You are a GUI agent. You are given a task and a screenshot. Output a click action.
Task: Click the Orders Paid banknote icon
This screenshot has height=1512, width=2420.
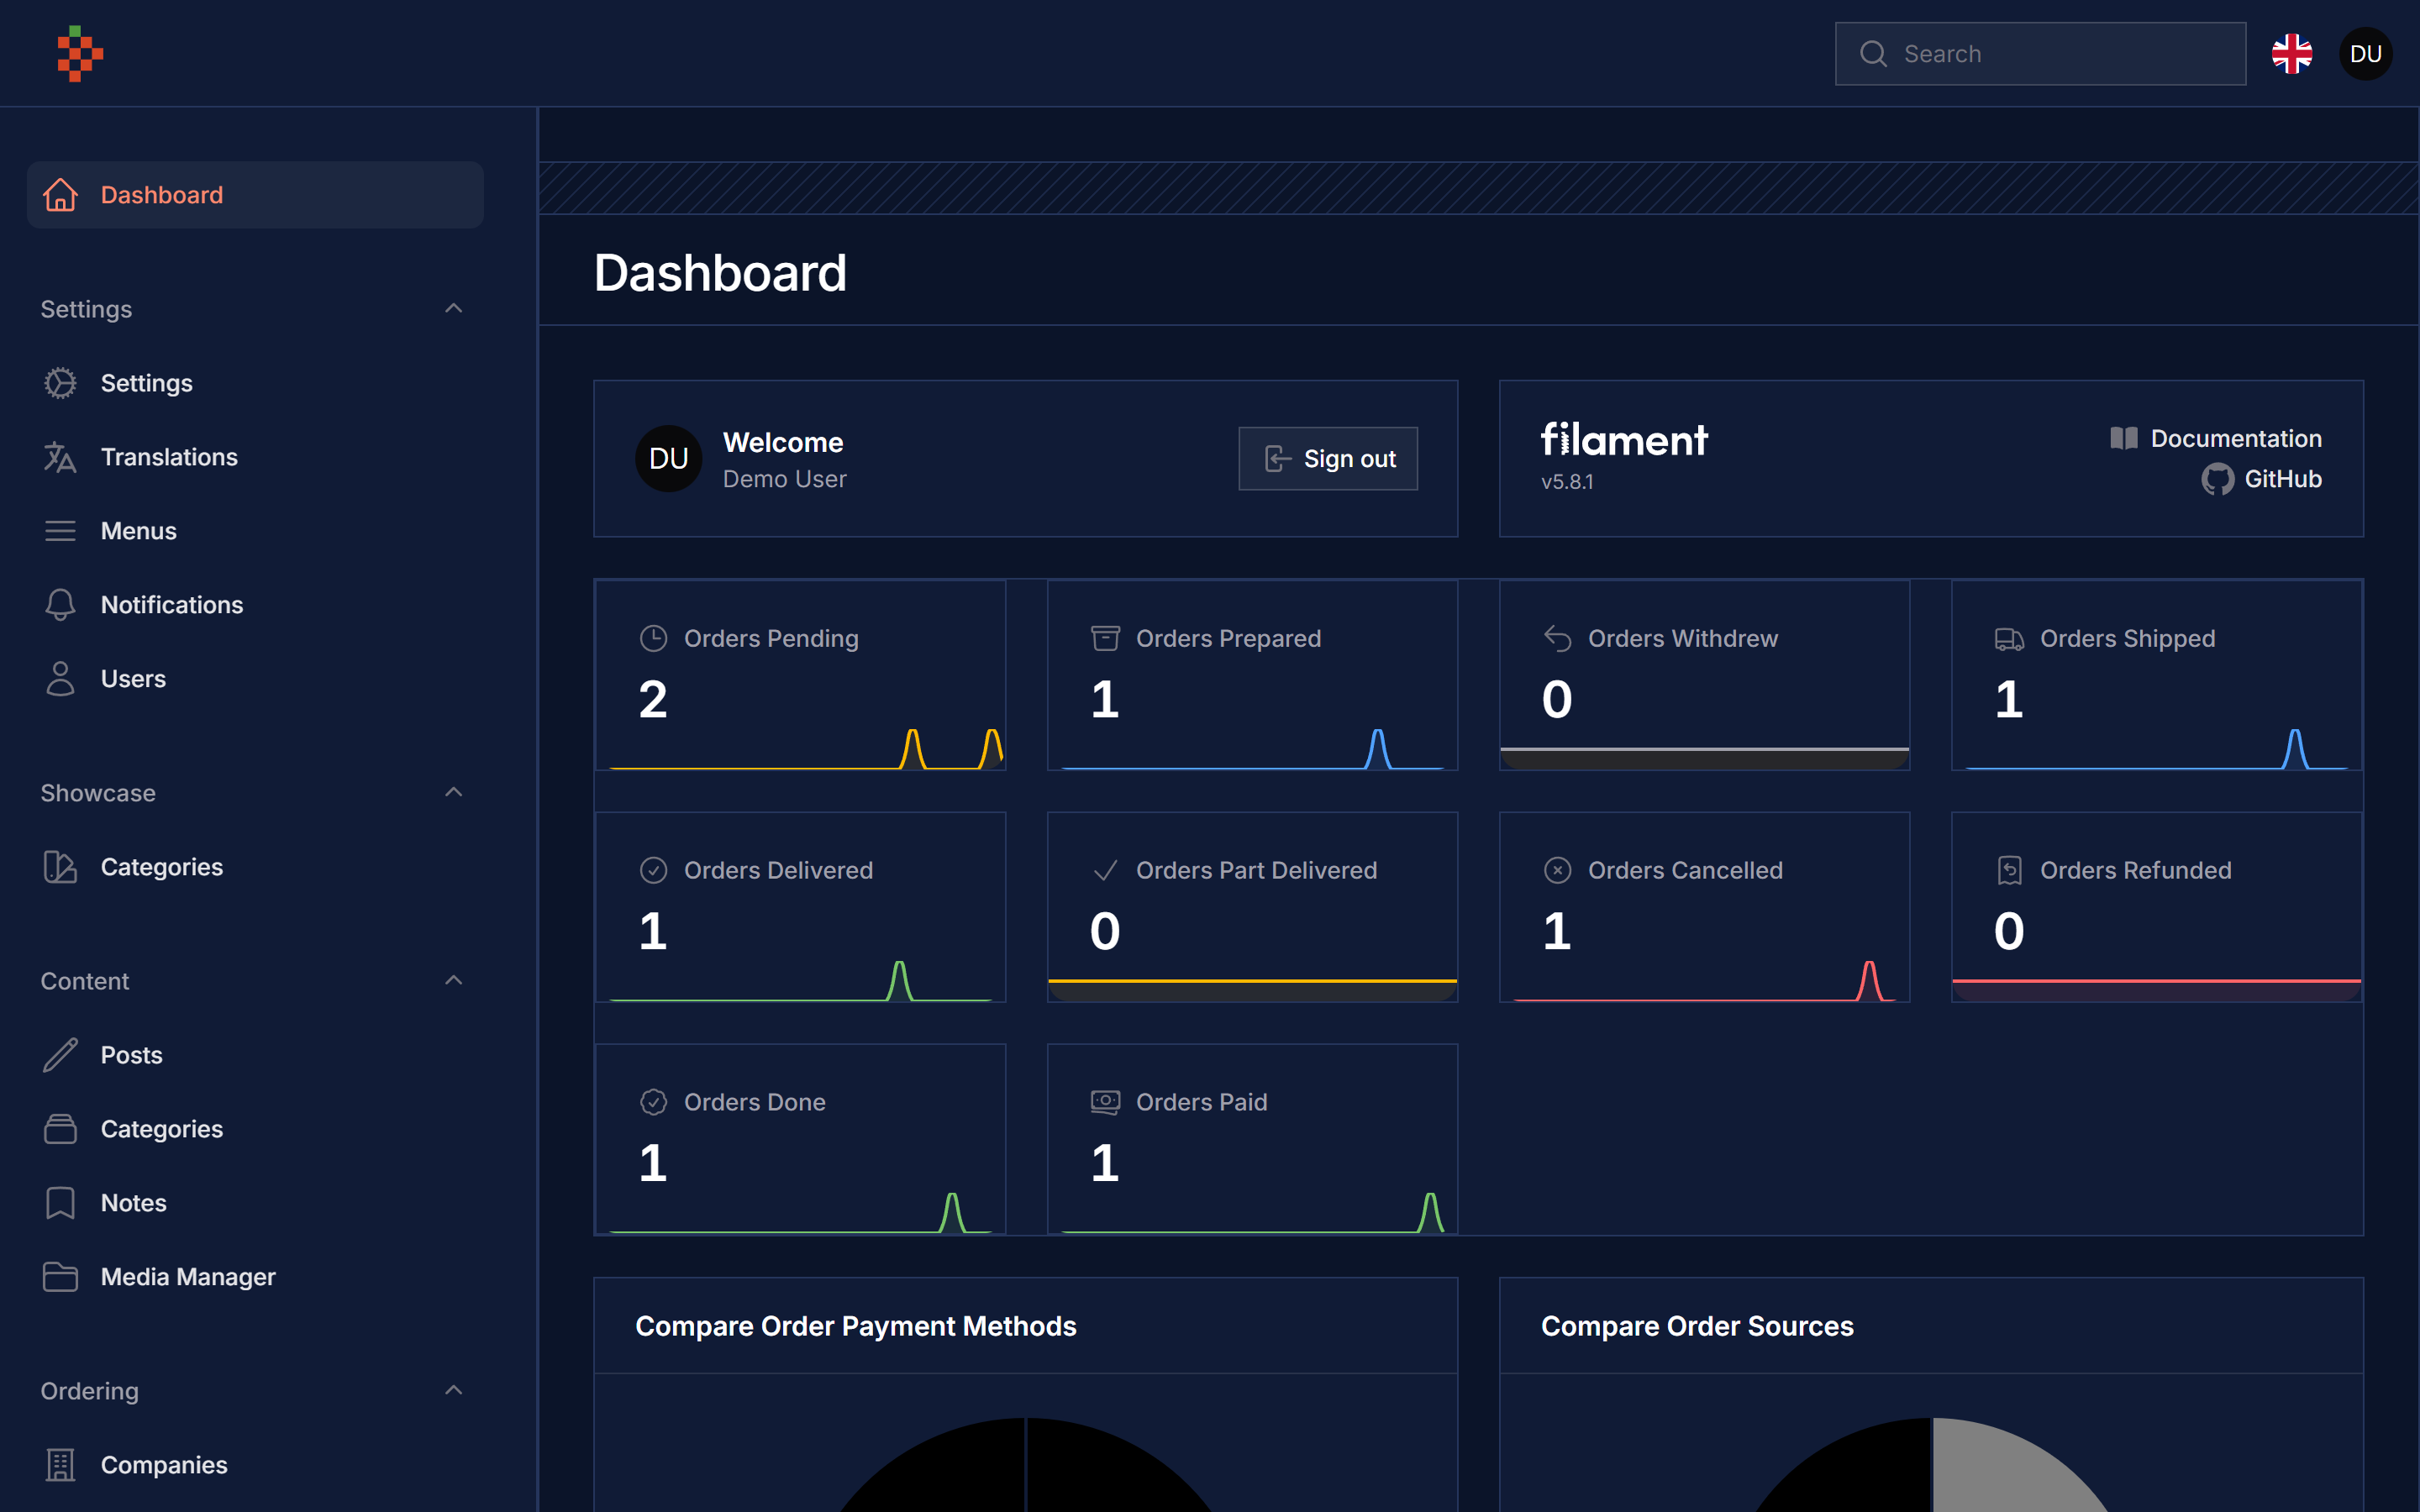pos(1105,1102)
